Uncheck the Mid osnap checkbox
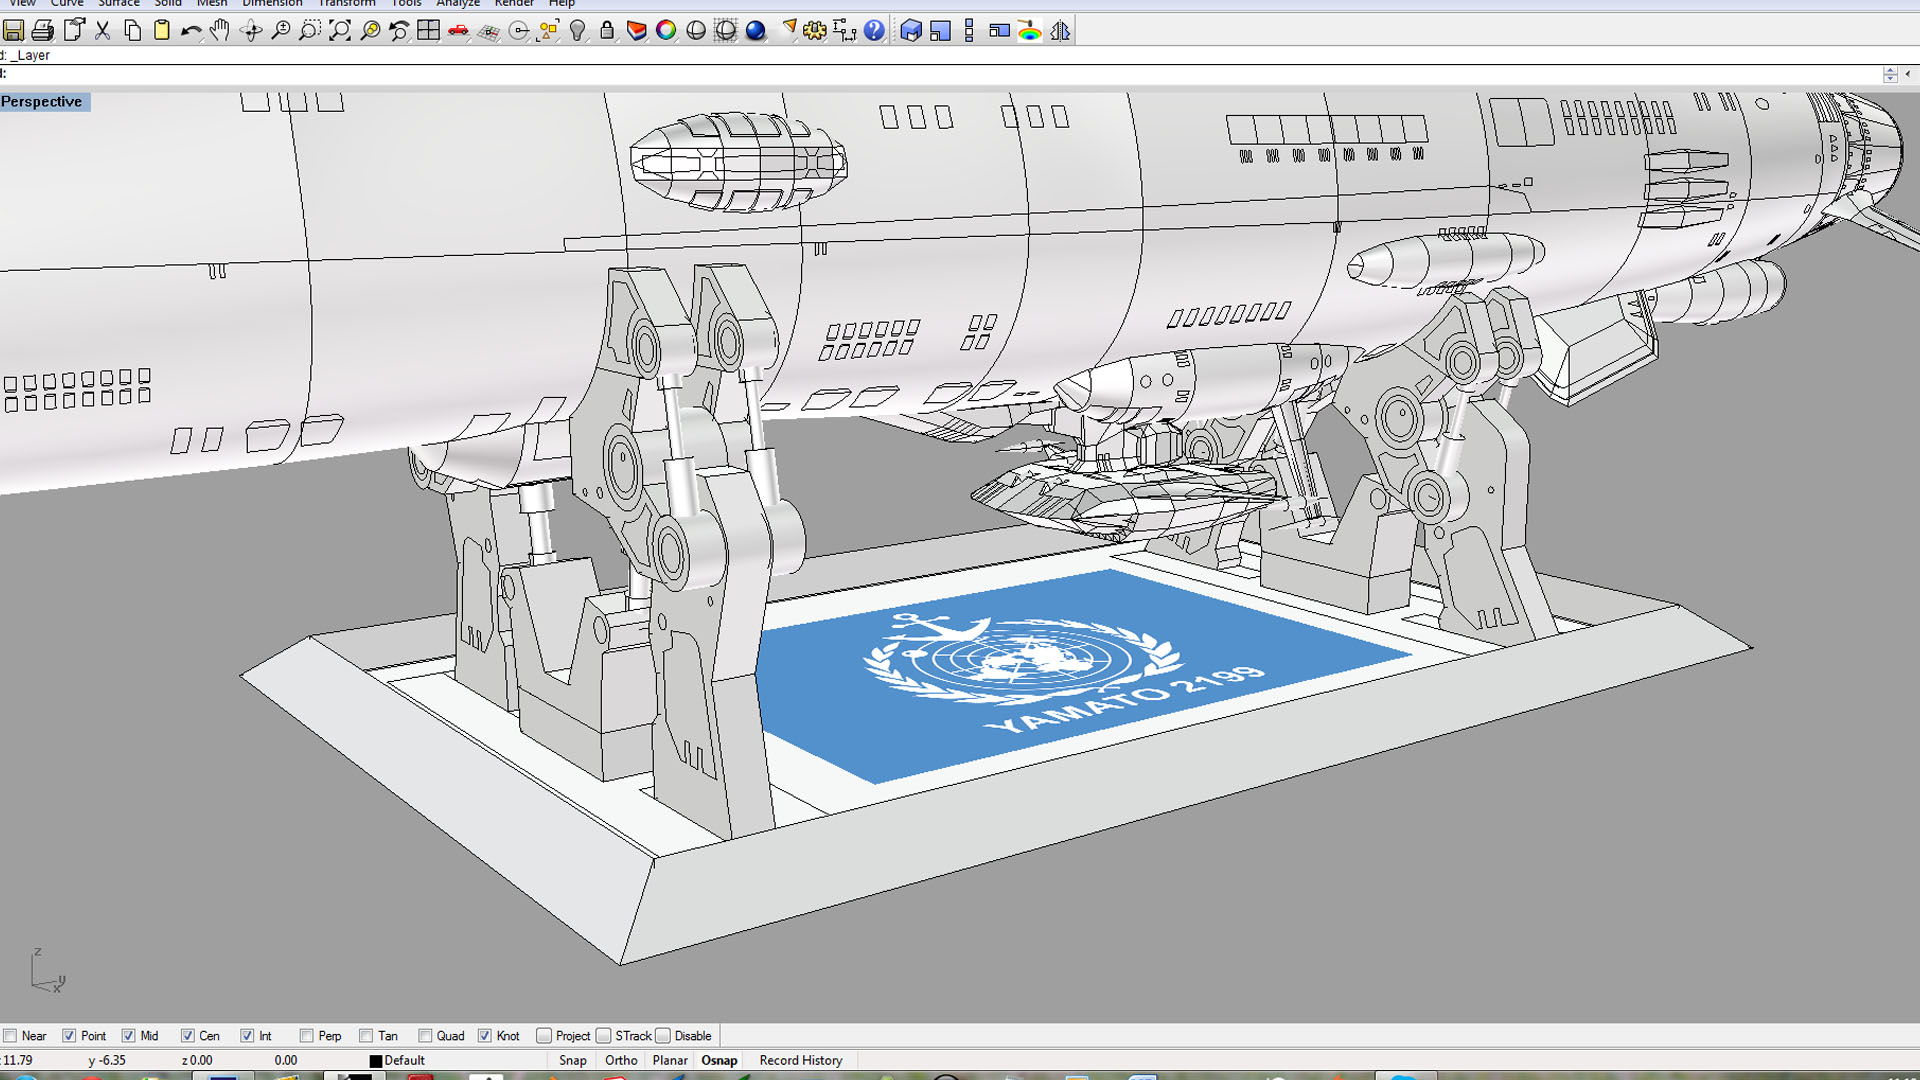The width and height of the screenshot is (1920, 1080). pos(128,1036)
